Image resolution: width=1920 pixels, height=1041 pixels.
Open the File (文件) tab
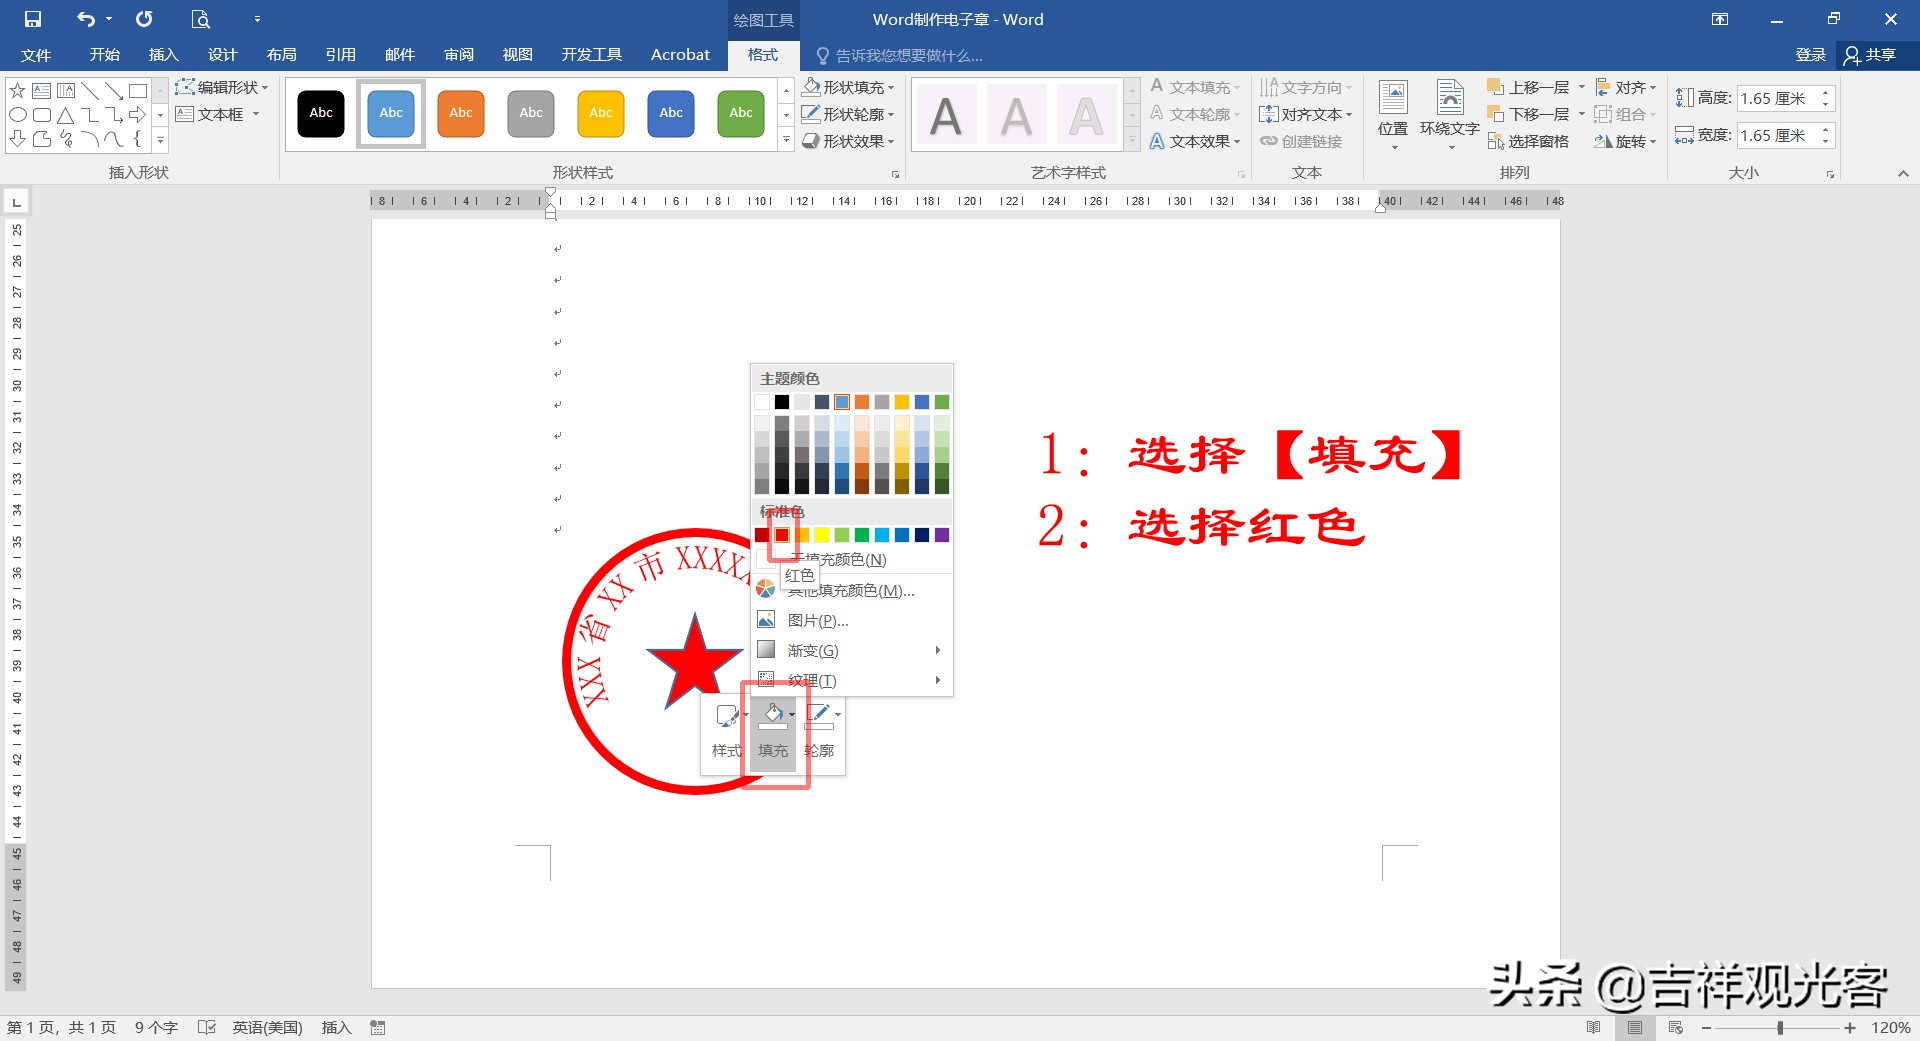click(36, 55)
